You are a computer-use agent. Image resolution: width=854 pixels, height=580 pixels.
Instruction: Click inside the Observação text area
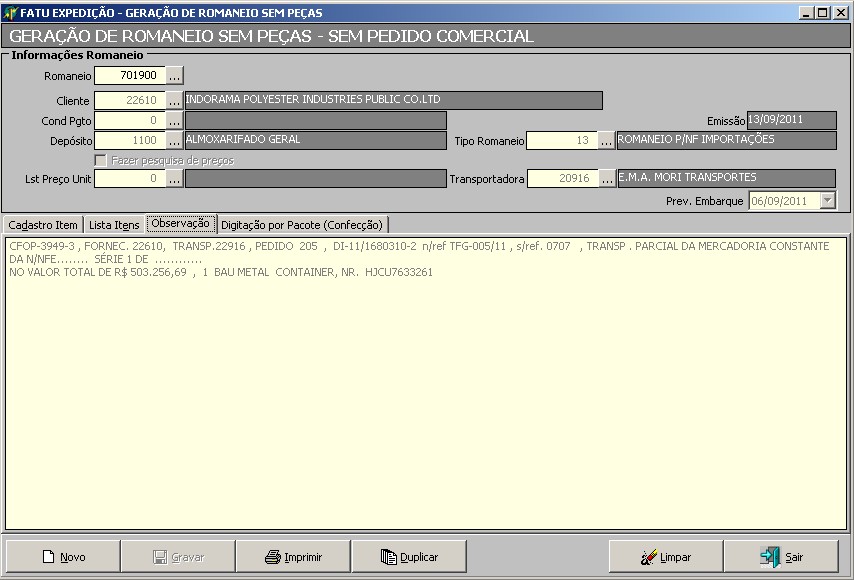[x=427, y=400]
